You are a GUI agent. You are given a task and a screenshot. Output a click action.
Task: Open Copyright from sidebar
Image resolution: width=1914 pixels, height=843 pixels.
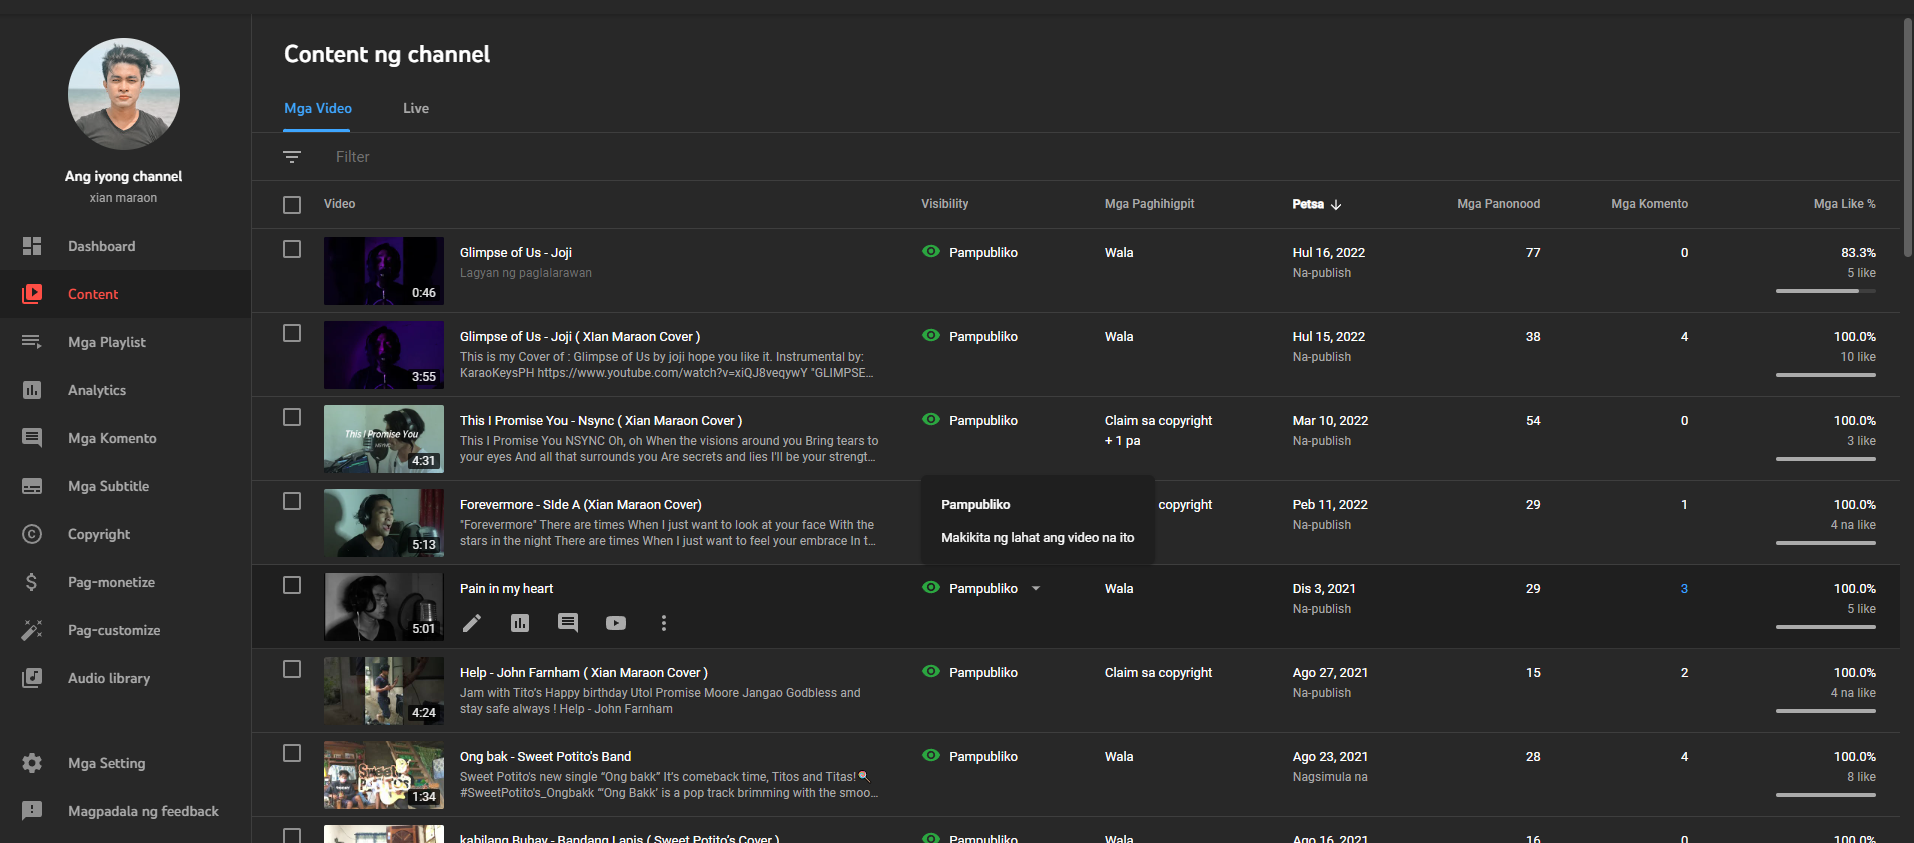click(99, 534)
